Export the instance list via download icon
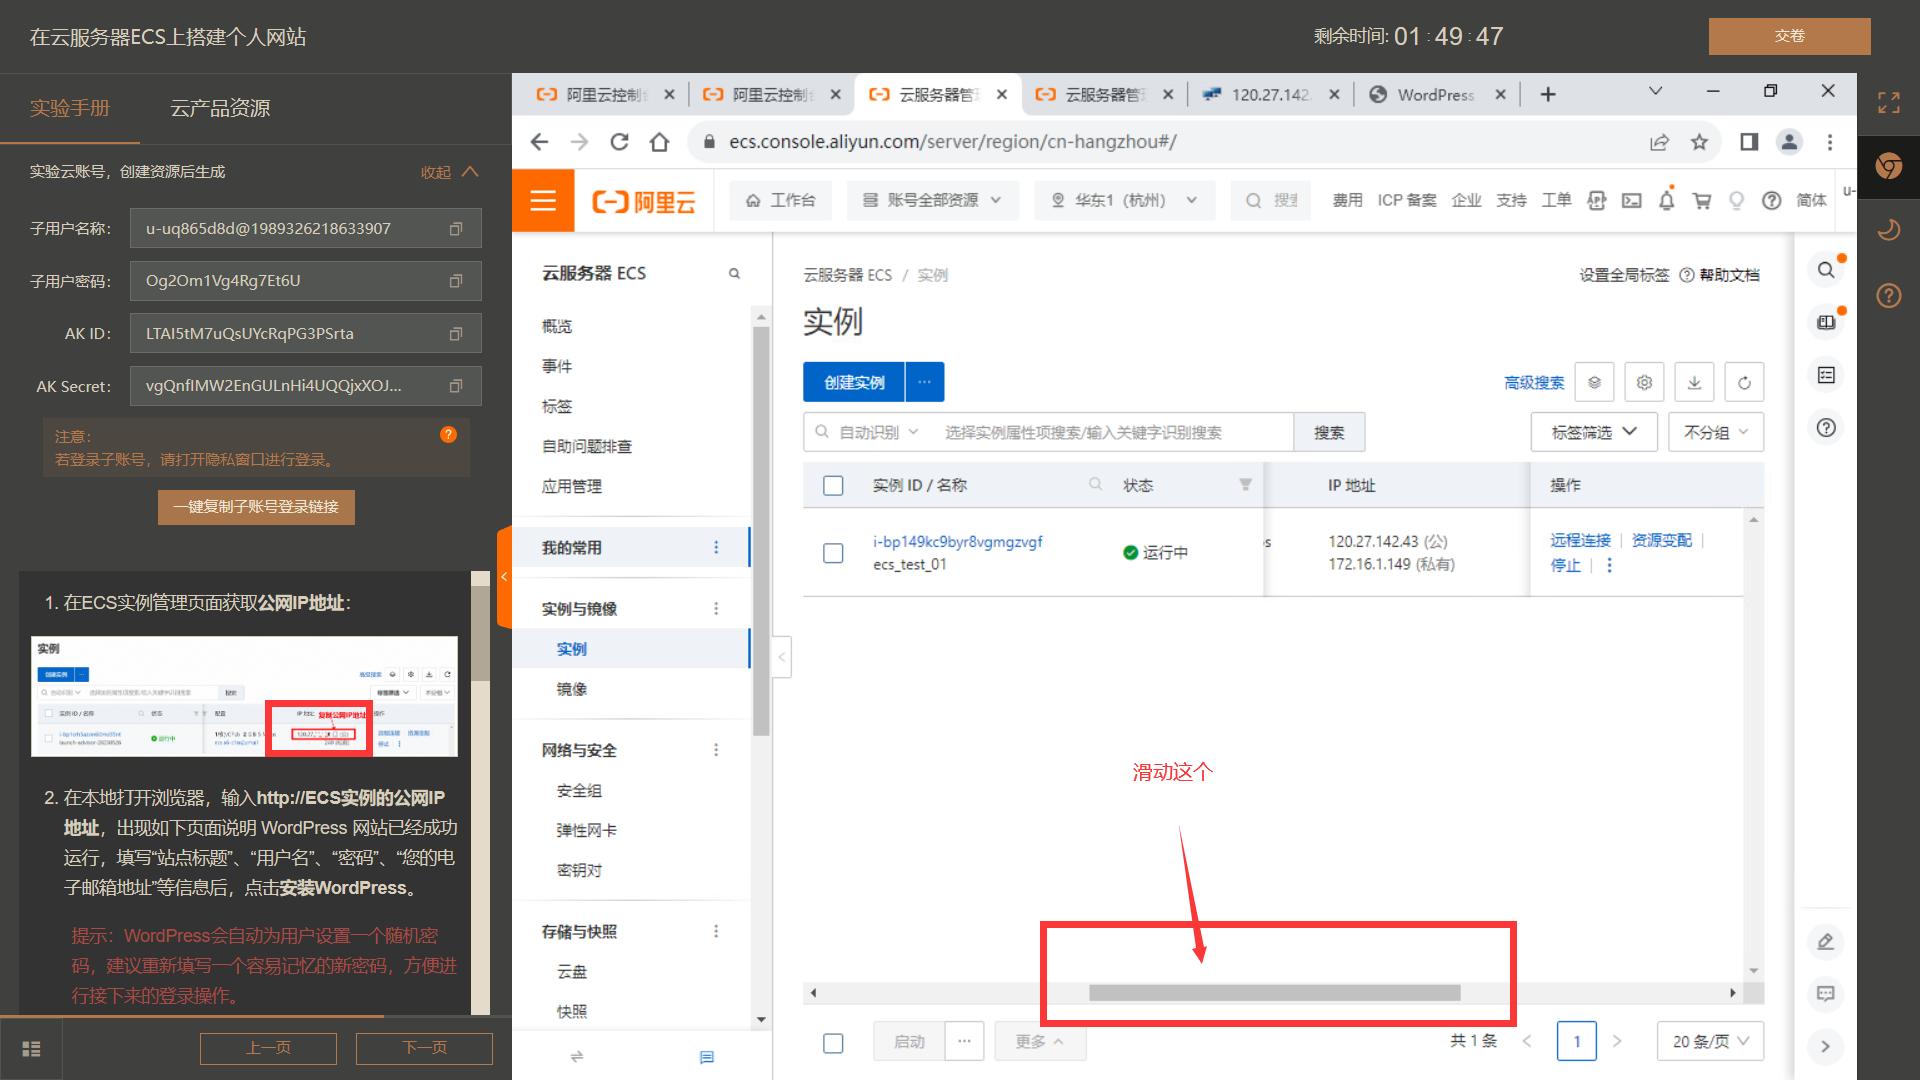 [x=1694, y=382]
